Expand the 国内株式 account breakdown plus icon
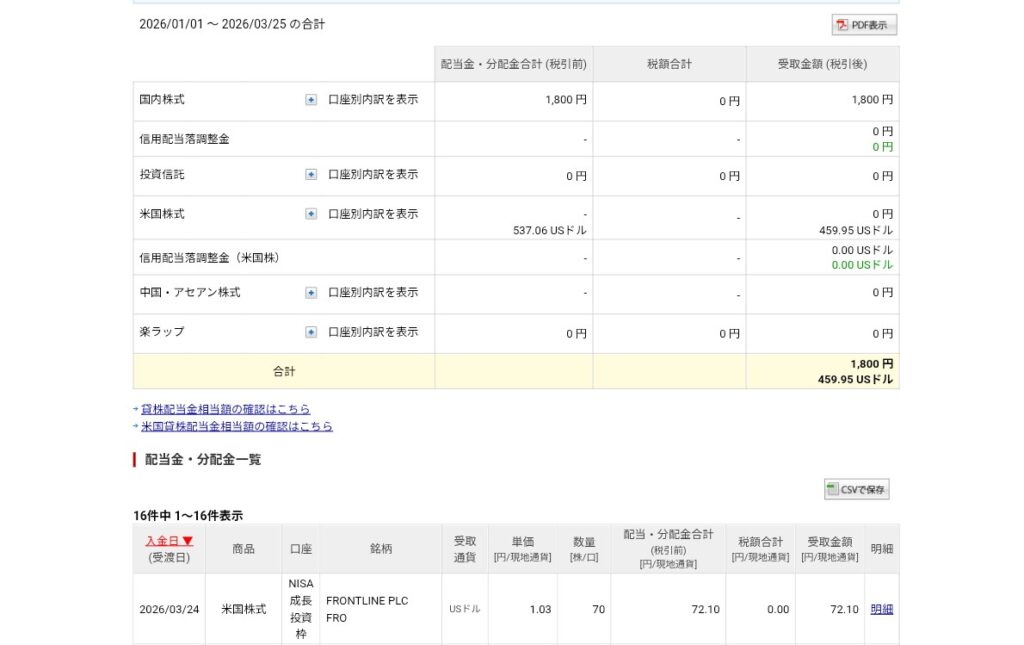The image size is (1024, 645). point(311,100)
